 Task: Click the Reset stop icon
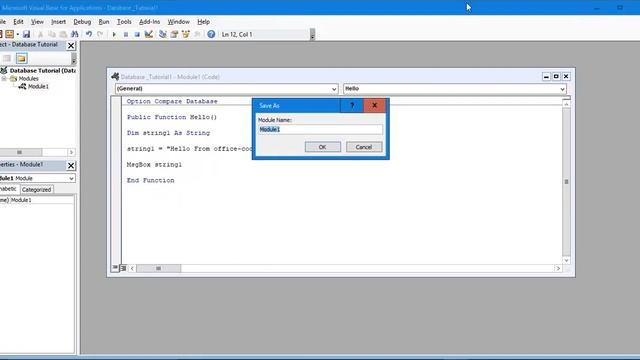[137, 34]
